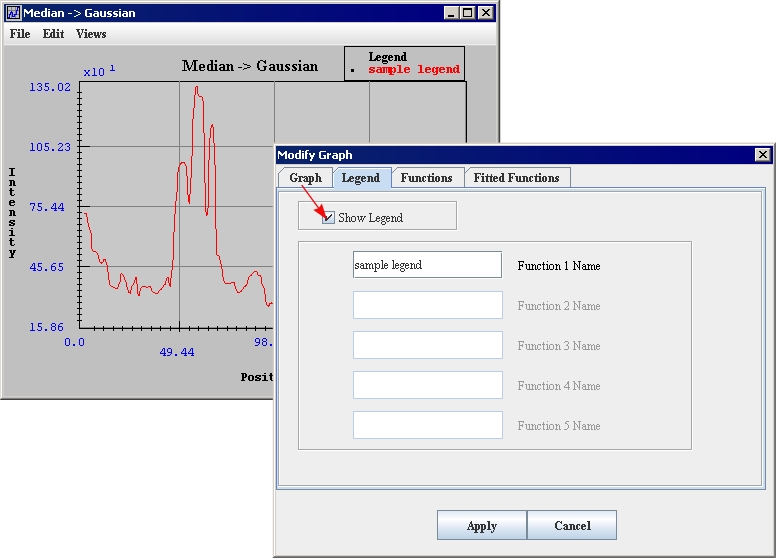The height and width of the screenshot is (558, 776).
Task: Switch to the Graph tab
Action: [x=305, y=178]
